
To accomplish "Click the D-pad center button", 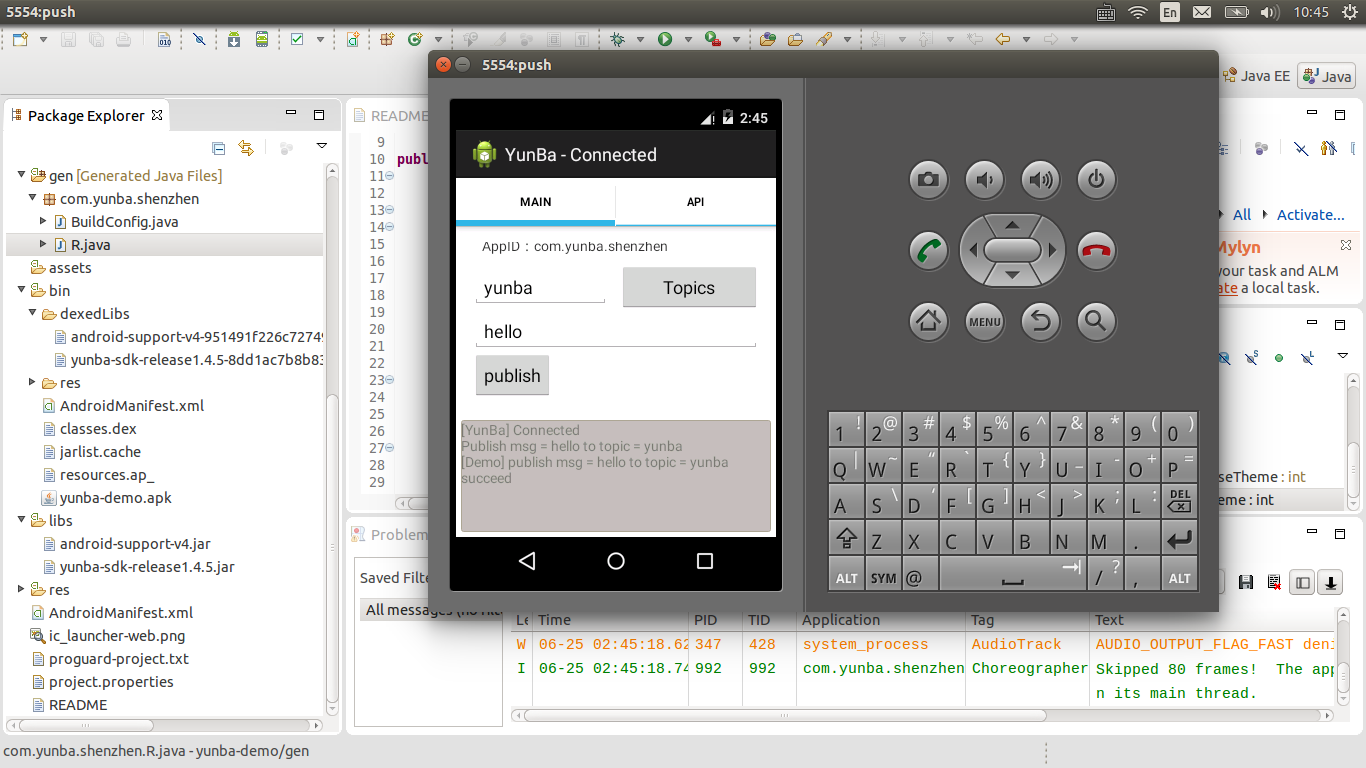I will pos(1013,250).
